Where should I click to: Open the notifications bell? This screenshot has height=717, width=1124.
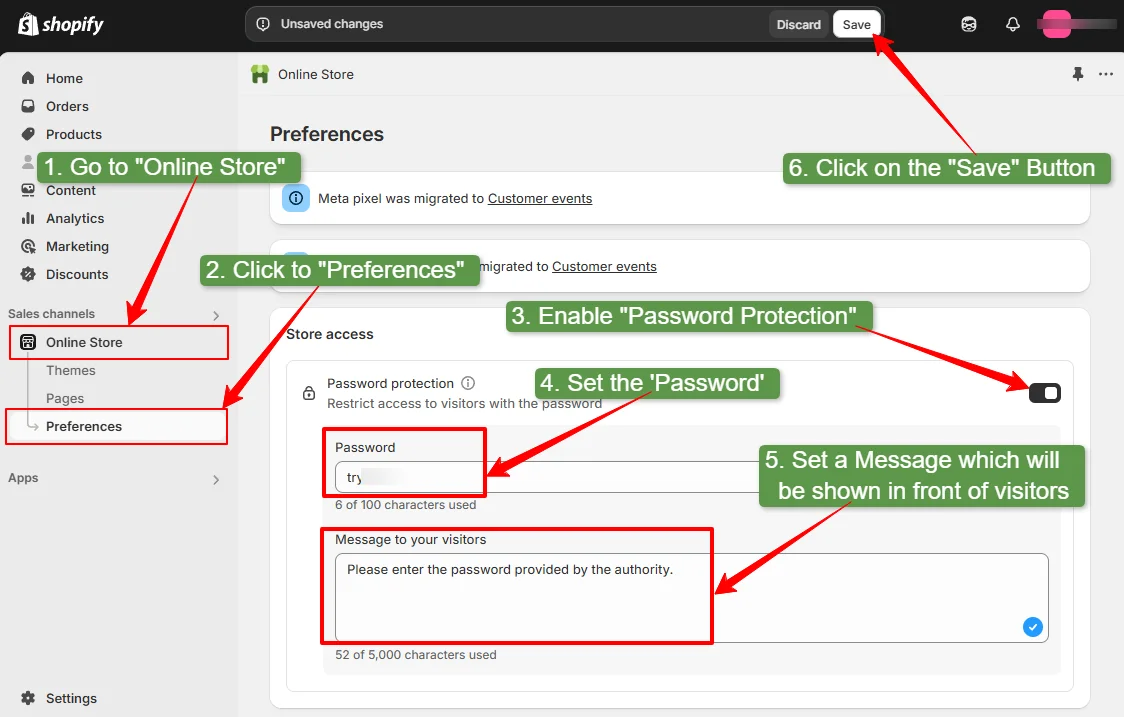click(x=1012, y=24)
